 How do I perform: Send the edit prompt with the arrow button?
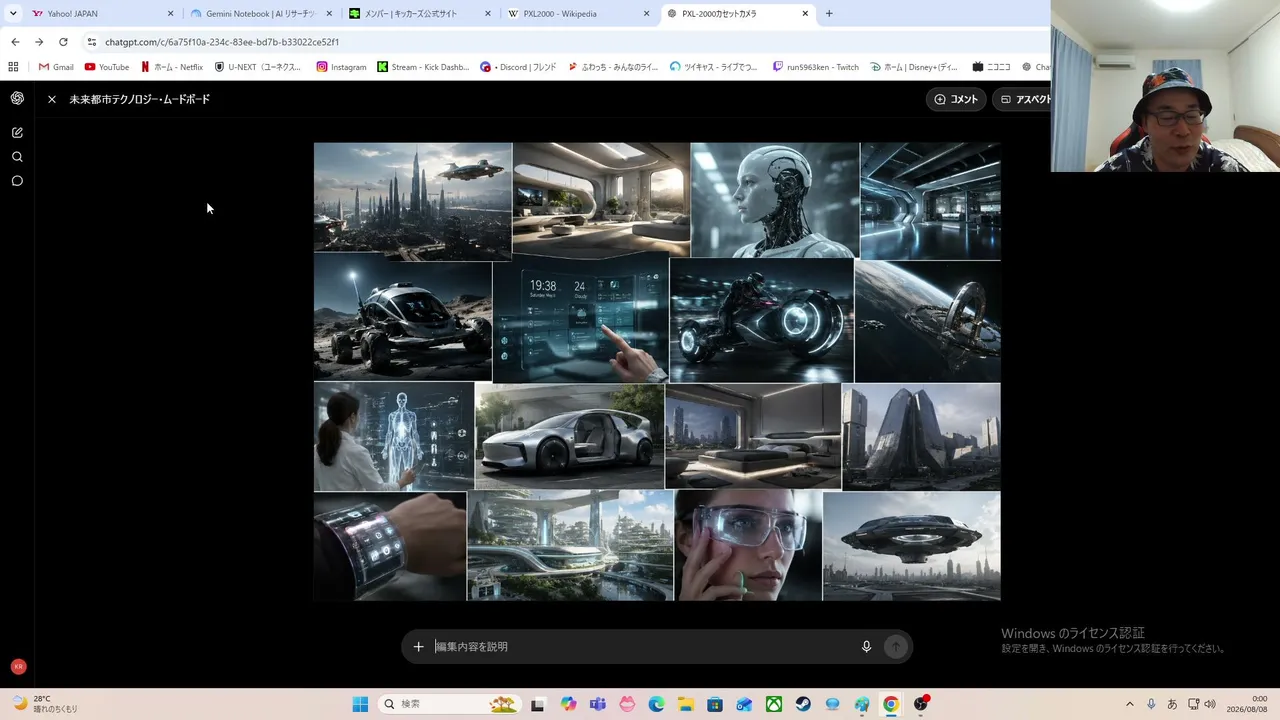[x=896, y=647]
